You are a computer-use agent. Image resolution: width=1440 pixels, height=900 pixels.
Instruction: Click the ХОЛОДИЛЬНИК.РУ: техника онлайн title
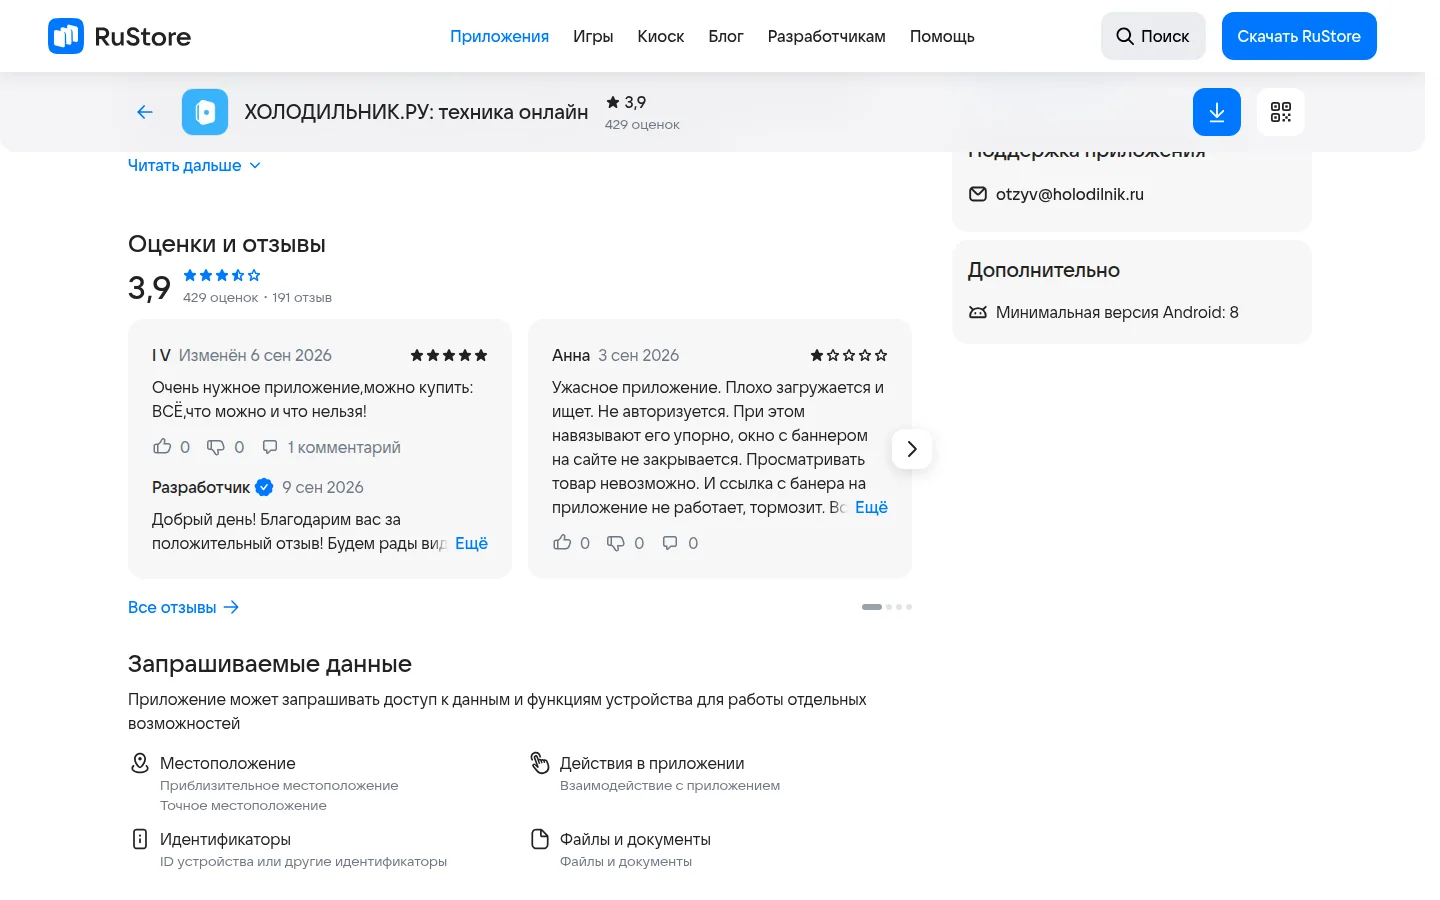[416, 112]
